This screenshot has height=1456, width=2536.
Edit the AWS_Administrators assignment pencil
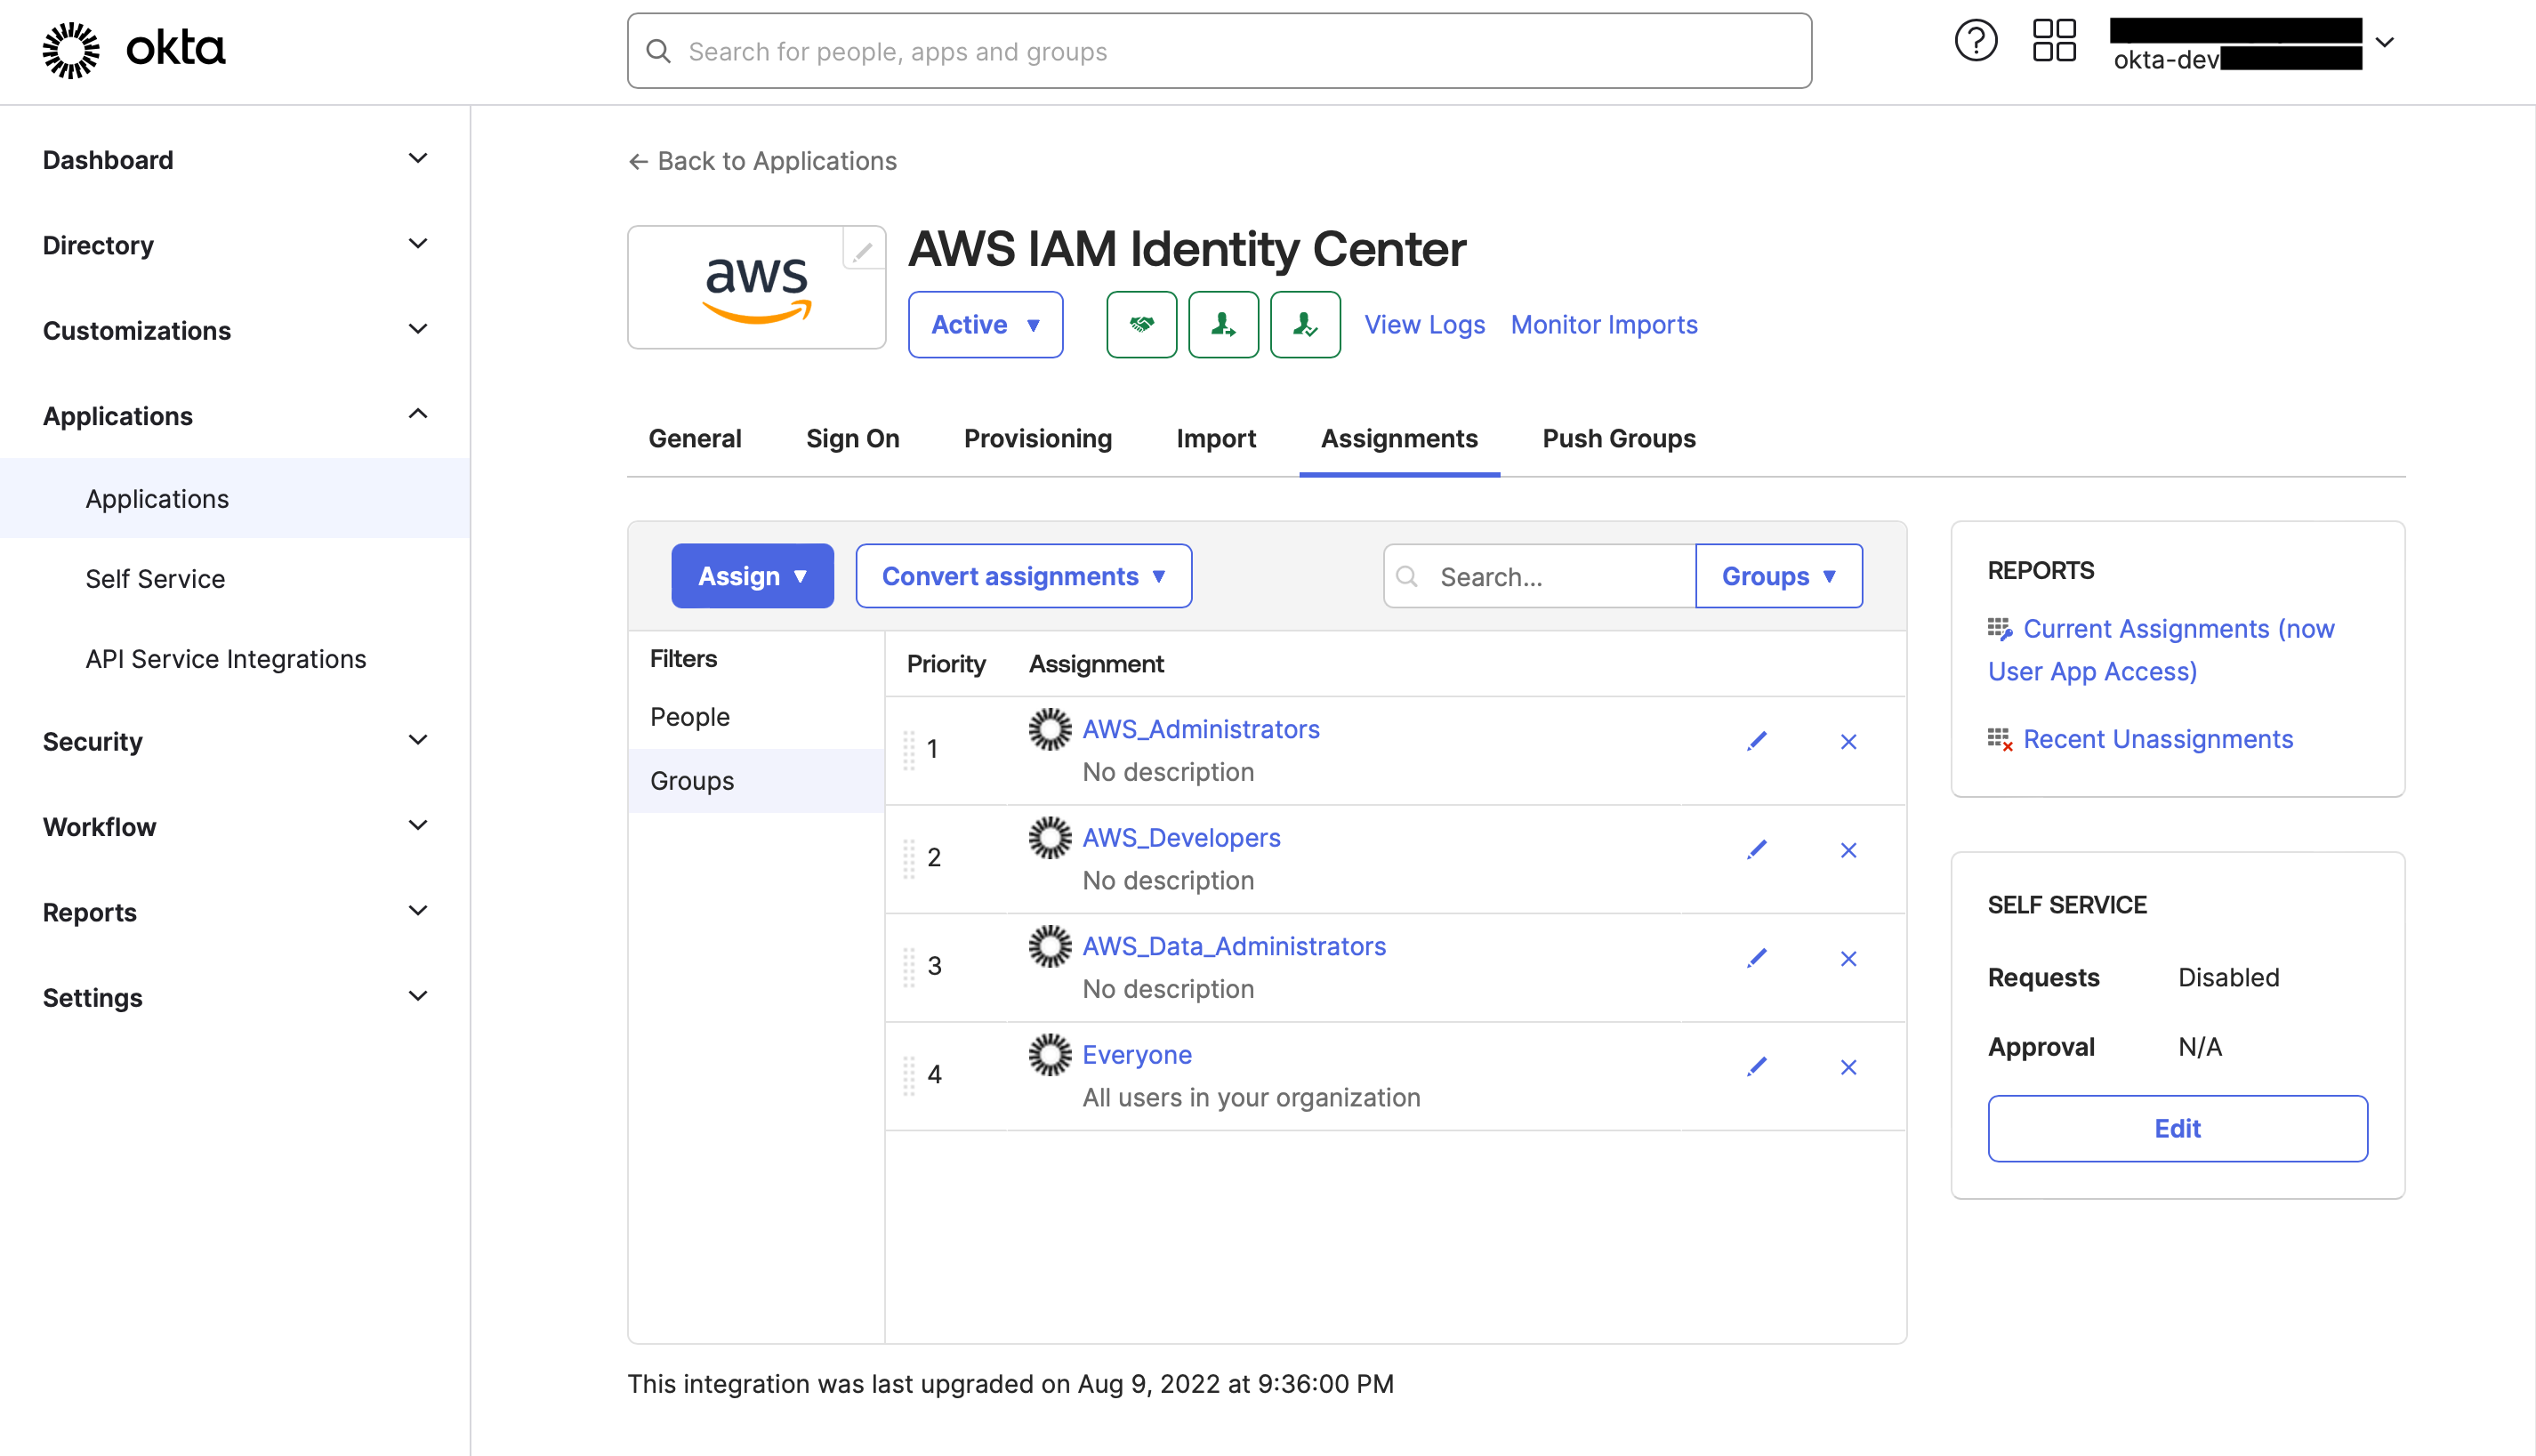[1757, 741]
